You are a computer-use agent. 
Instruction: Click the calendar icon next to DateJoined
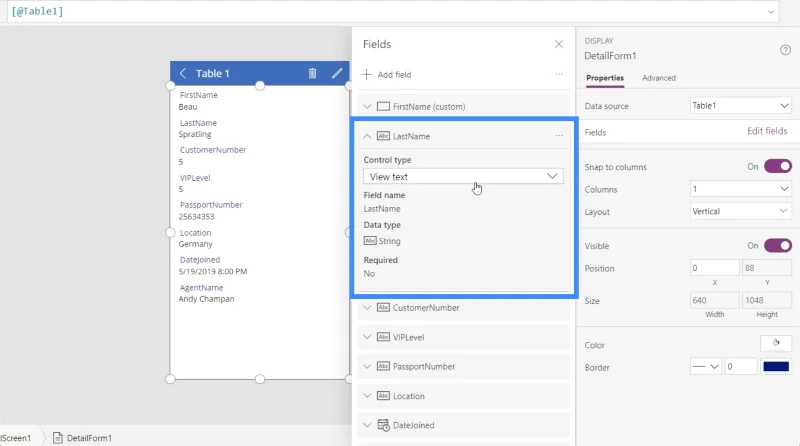tap(383, 425)
